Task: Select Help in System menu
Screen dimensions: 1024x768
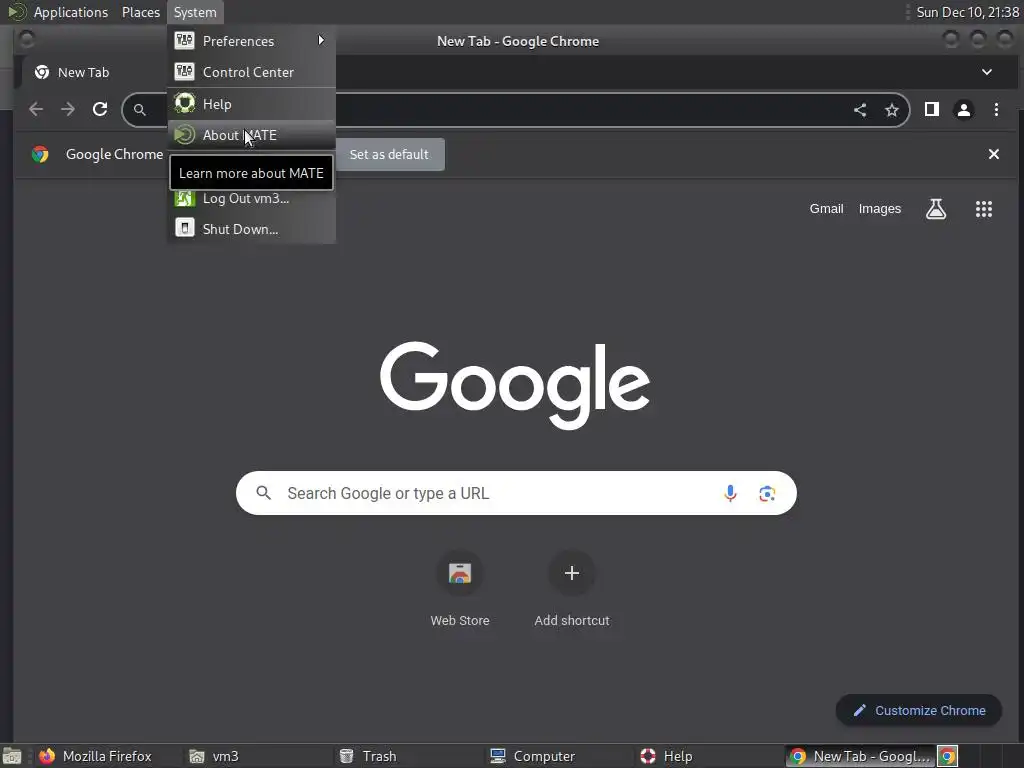Action: coord(251,104)
